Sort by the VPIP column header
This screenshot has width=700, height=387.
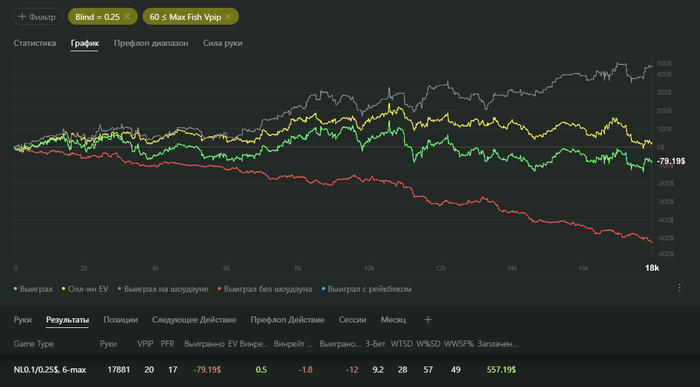(x=145, y=344)
